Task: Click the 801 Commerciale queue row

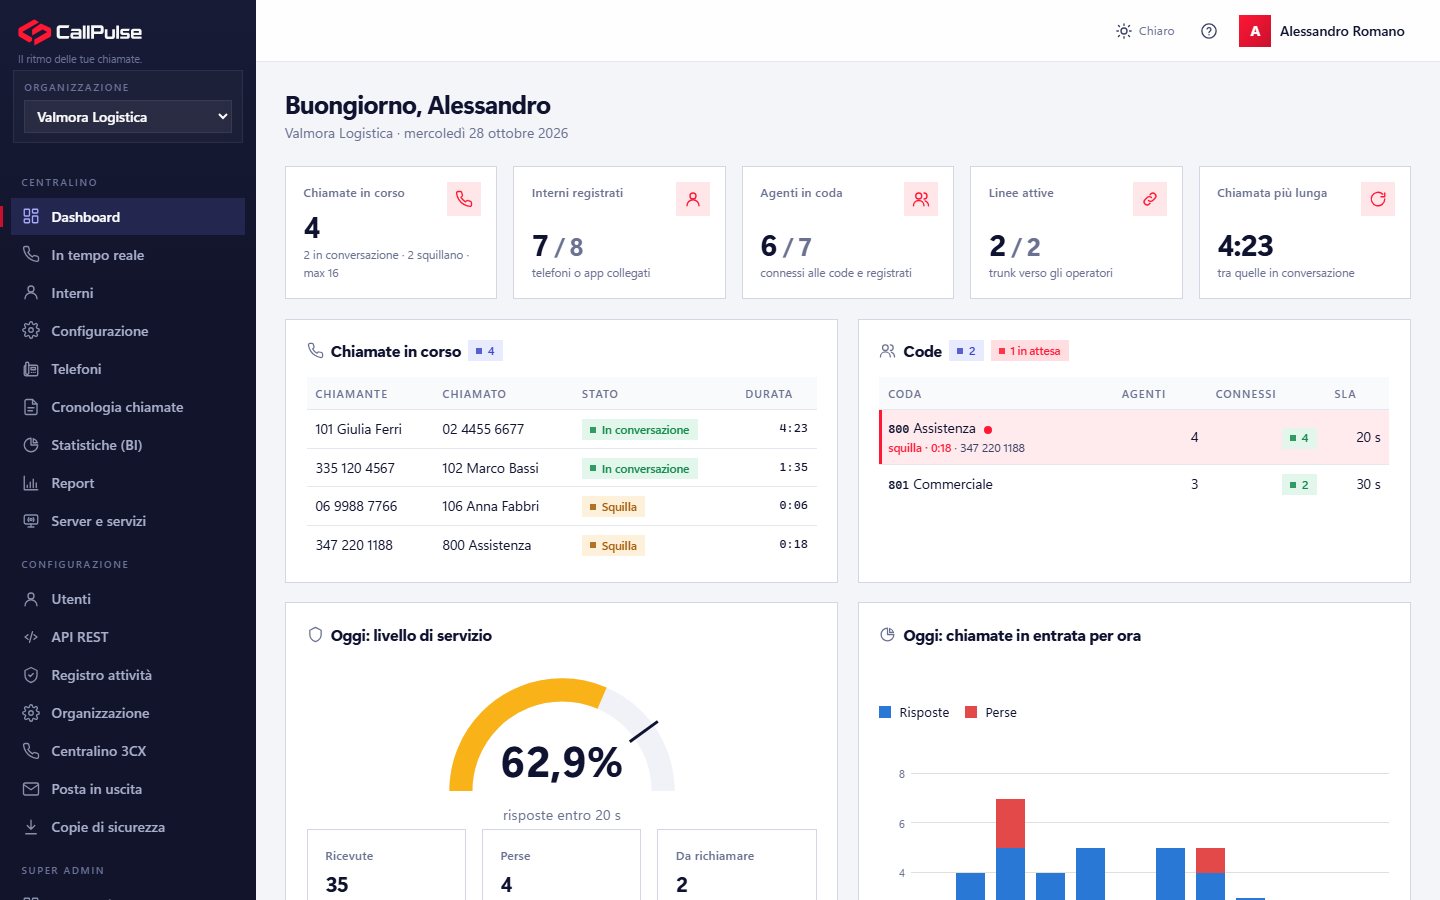Action: 1134,484
